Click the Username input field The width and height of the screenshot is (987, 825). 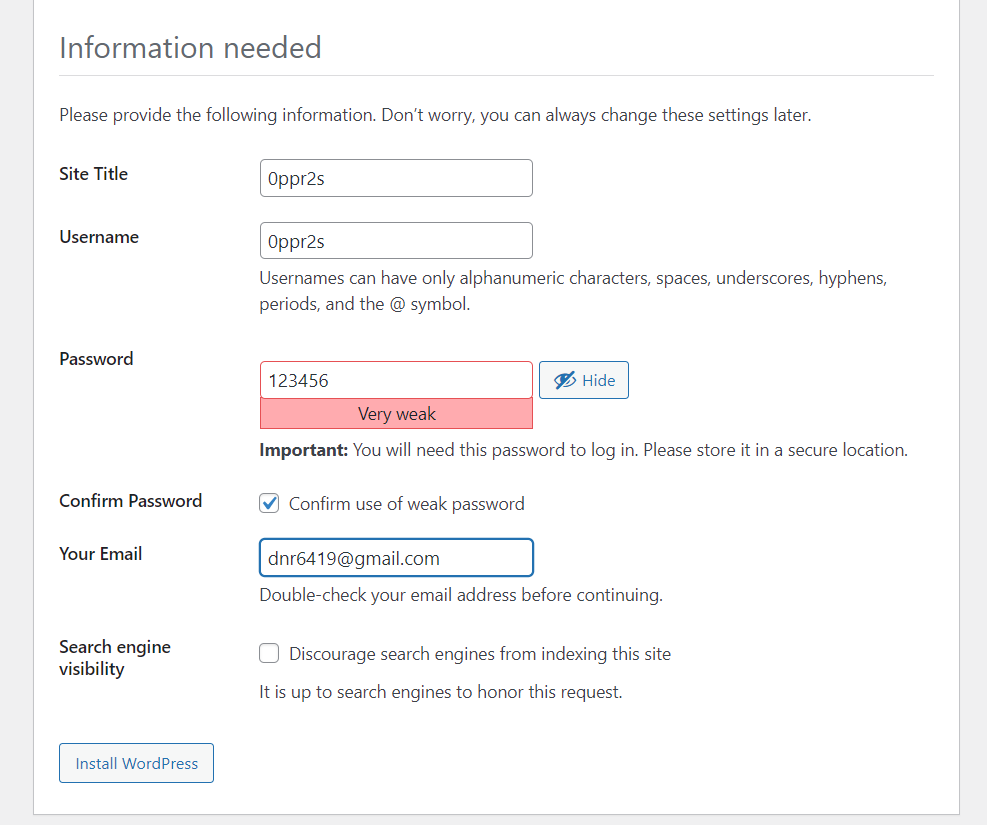point(396,241)
